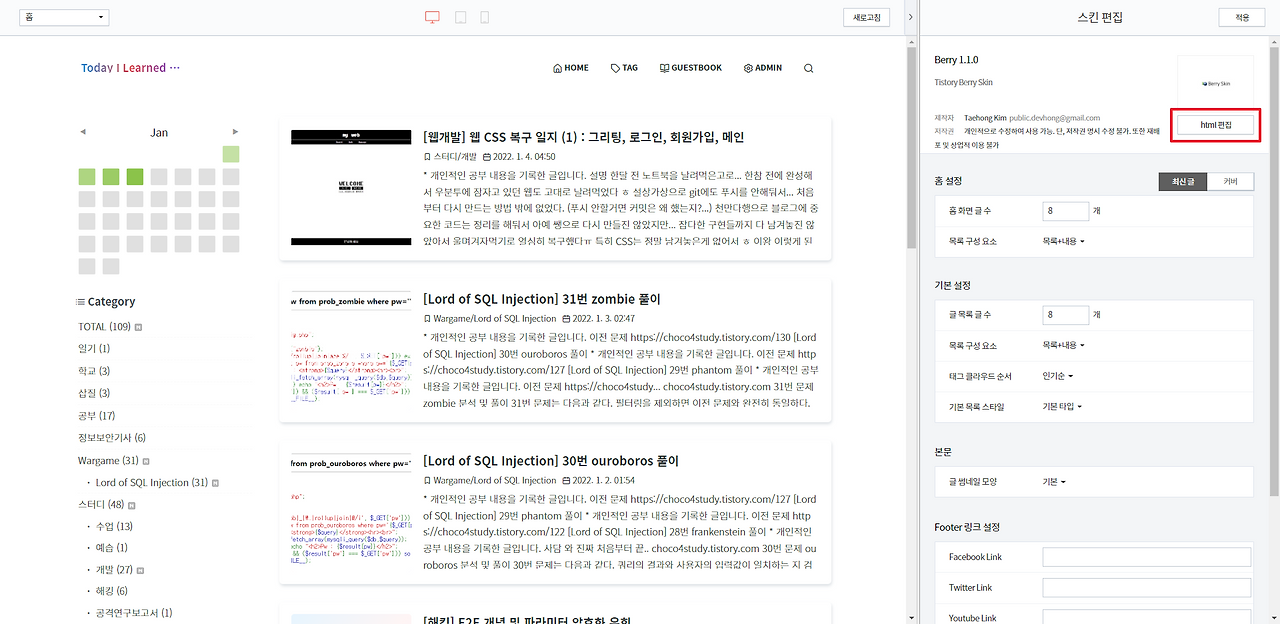
Task: Open post titled 웹 CSS 복구 일지 (1)
Action: (584, 137)
